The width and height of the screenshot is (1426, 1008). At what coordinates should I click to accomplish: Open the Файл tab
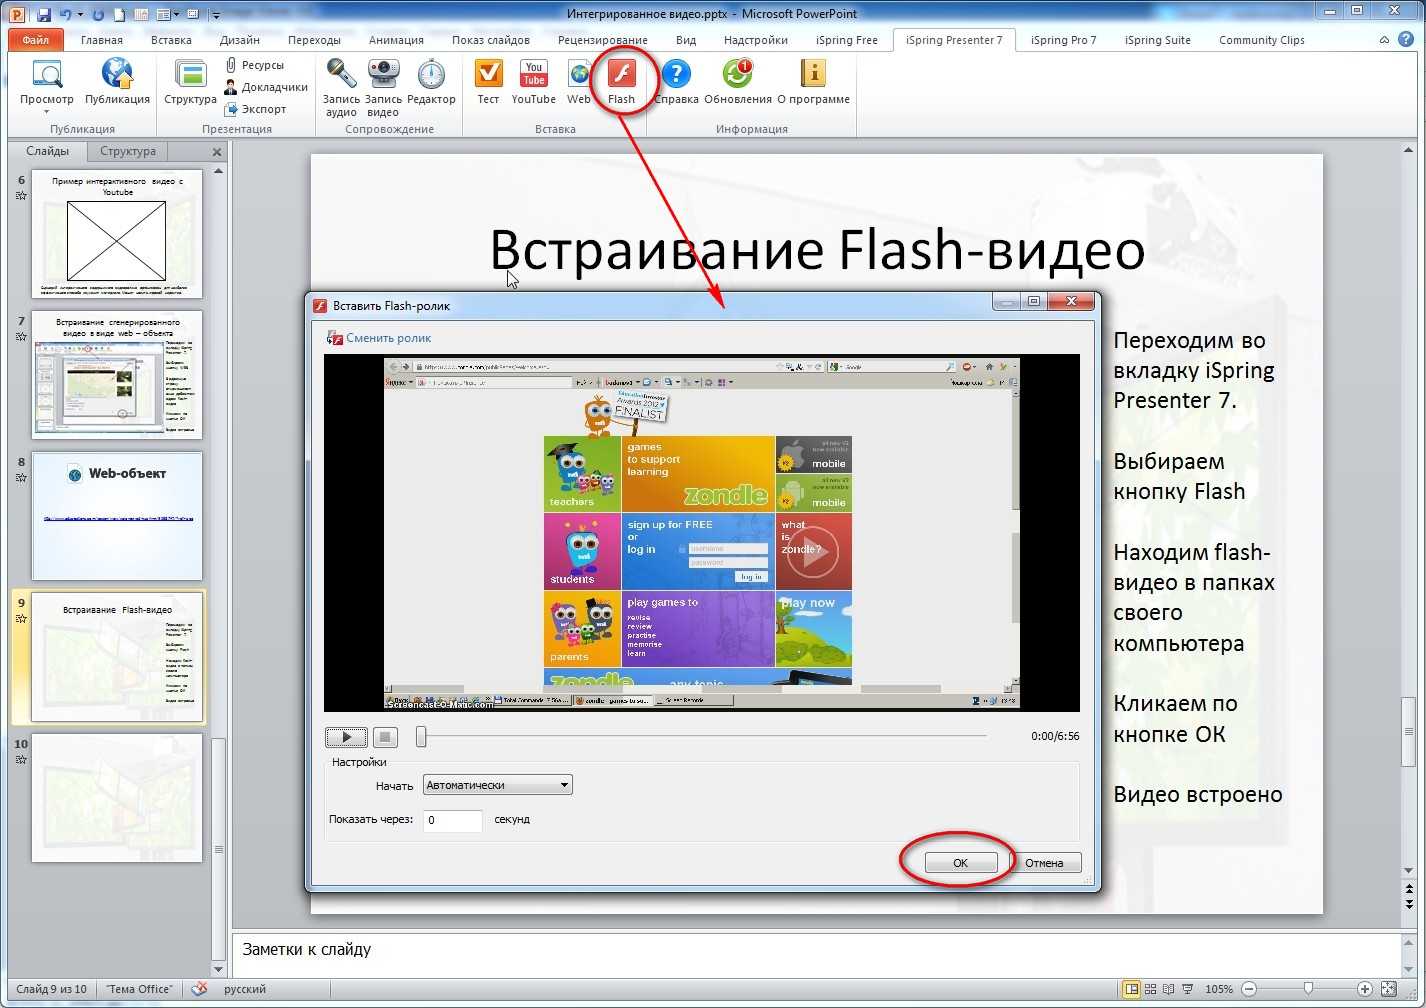click(36, 40)
